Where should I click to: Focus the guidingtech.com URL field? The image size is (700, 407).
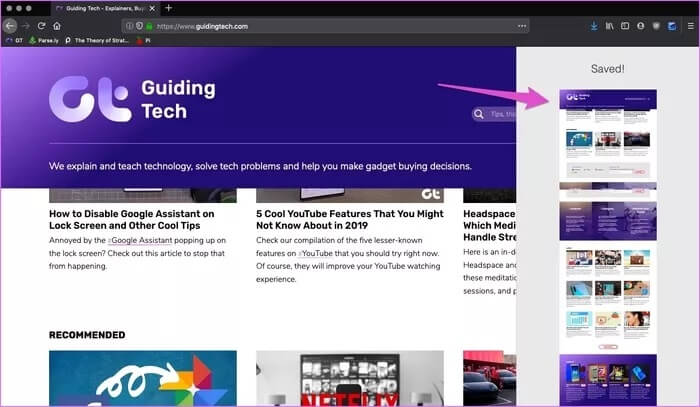coord(325,26)
